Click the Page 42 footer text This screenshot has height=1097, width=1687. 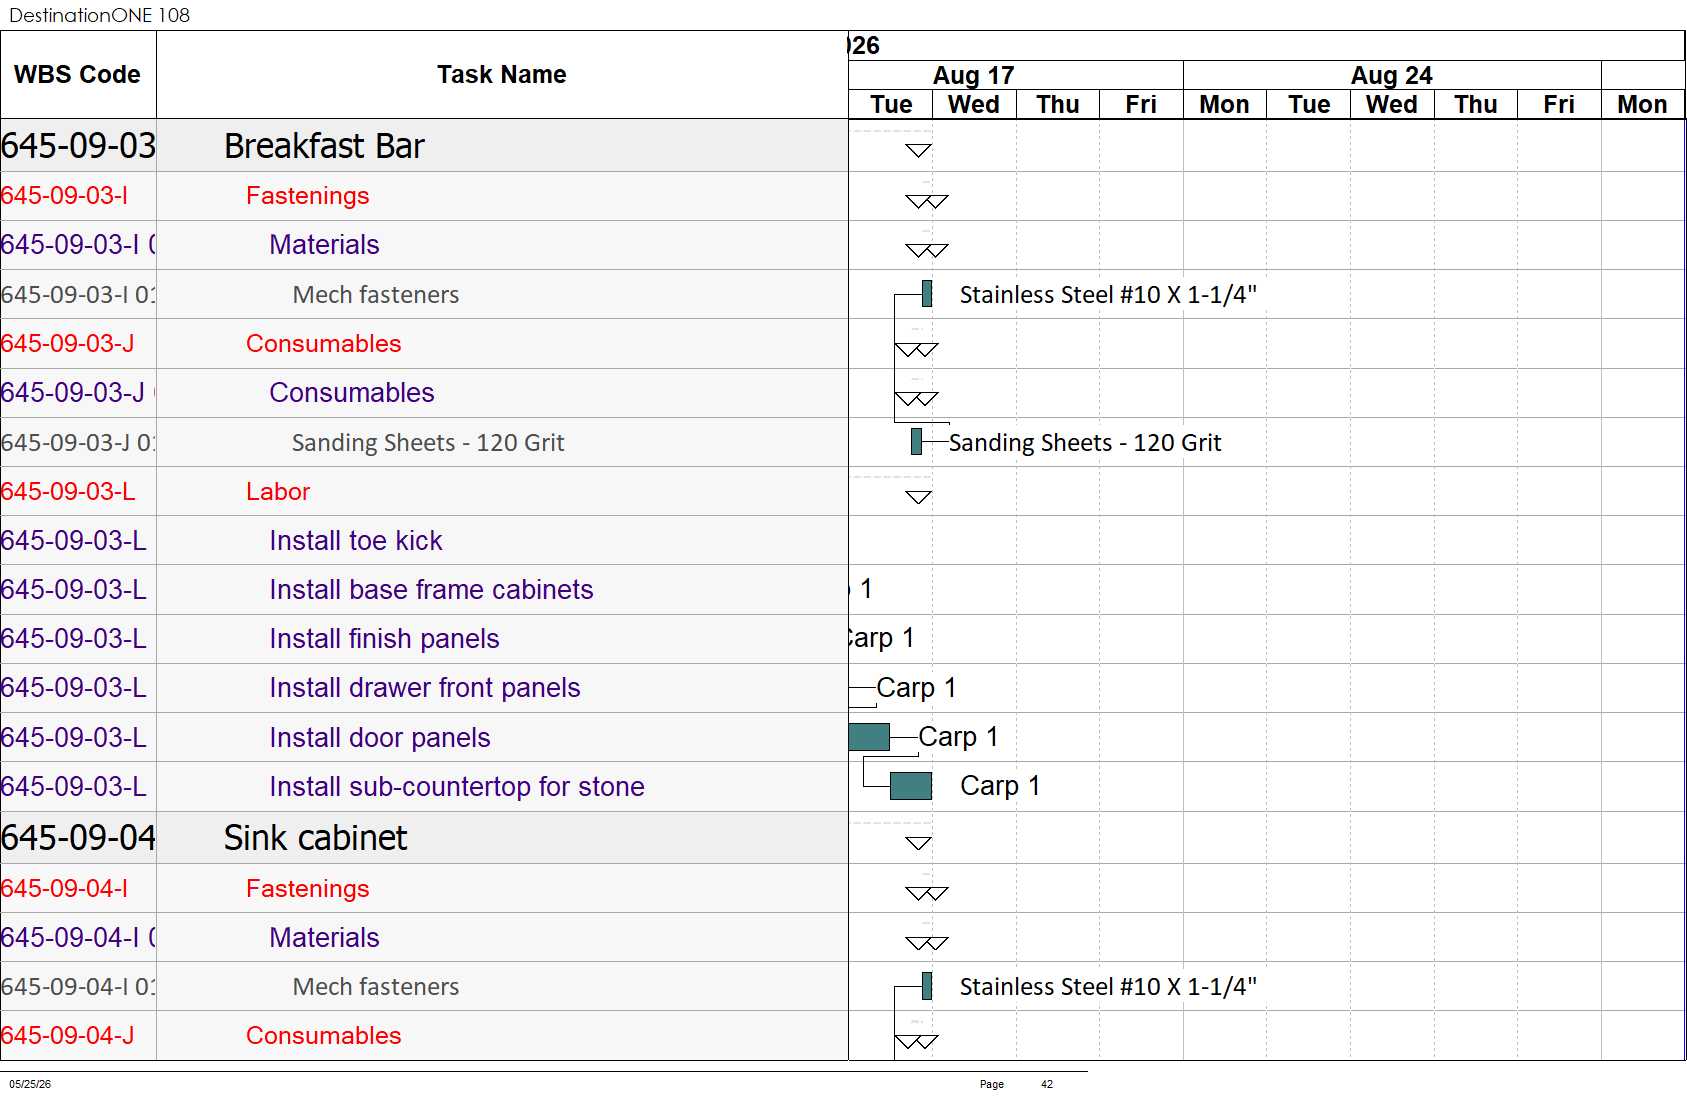tap(1016, 1084)
